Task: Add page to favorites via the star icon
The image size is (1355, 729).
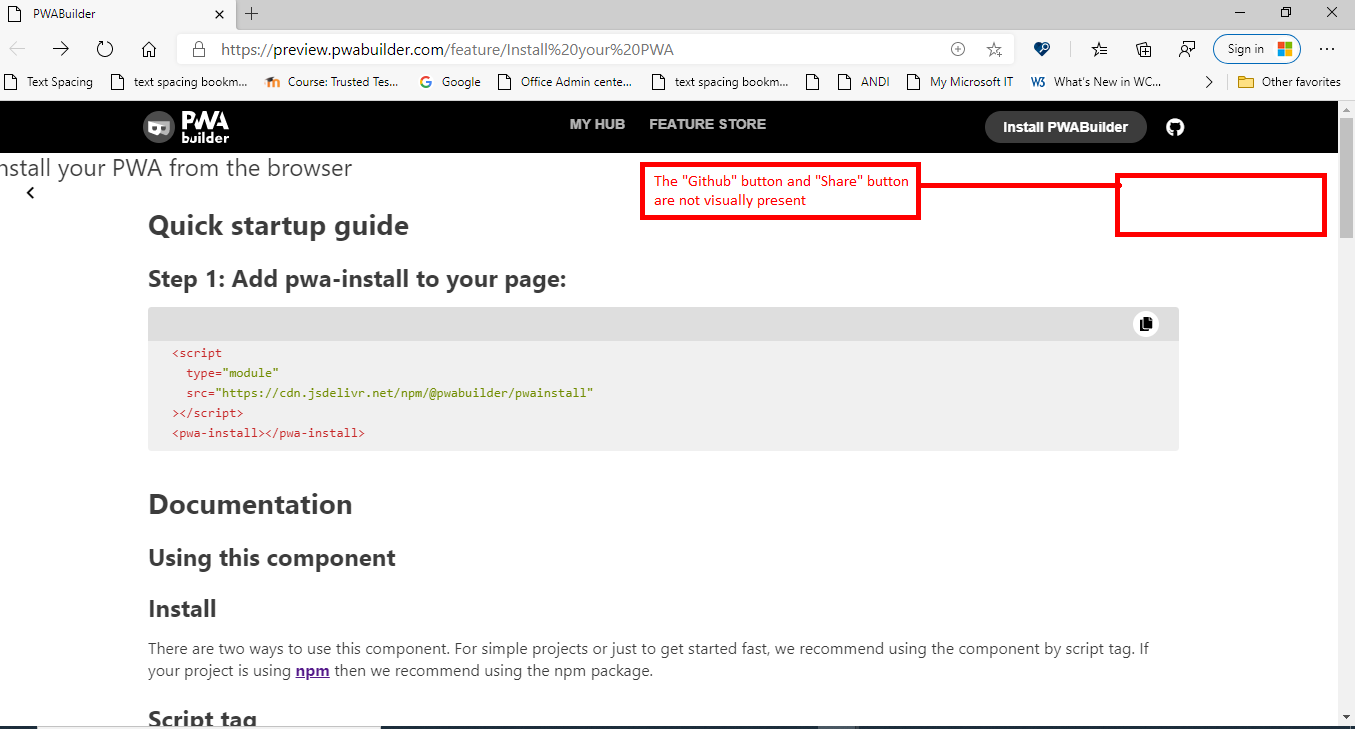Action: [994, 48]
